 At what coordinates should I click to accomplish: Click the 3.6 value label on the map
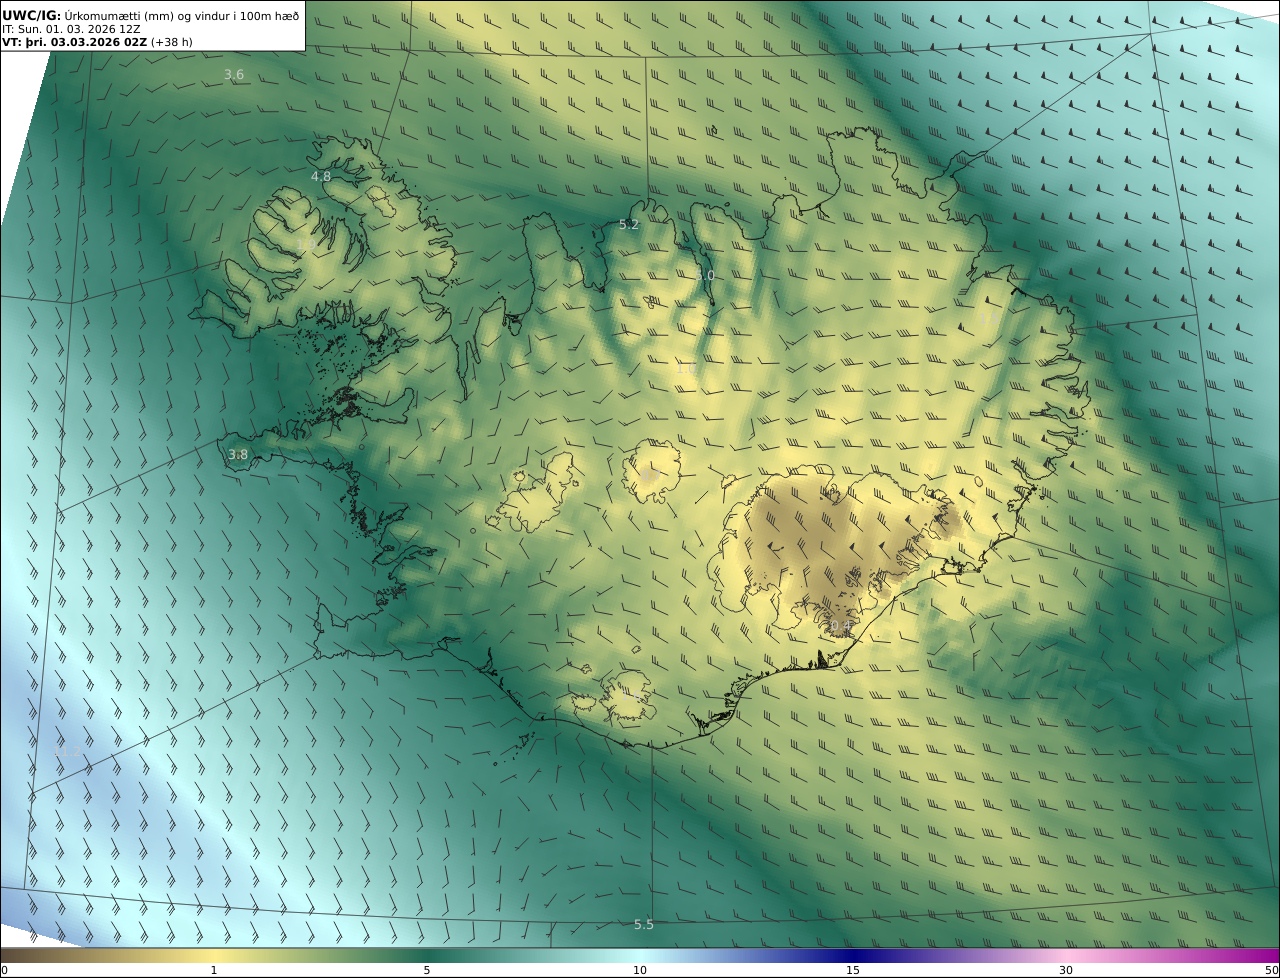point(234,75)
